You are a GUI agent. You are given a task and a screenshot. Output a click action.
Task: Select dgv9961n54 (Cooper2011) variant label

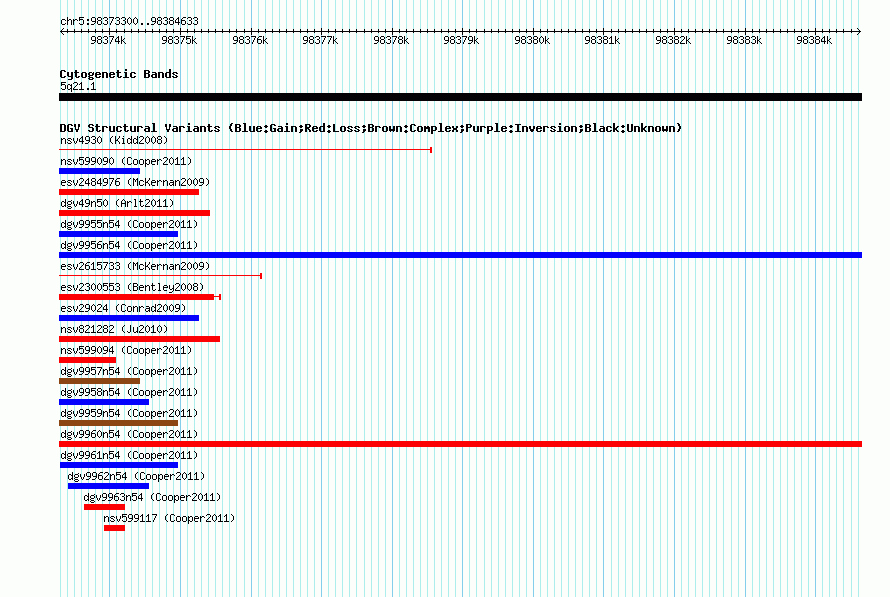point(129,455)
